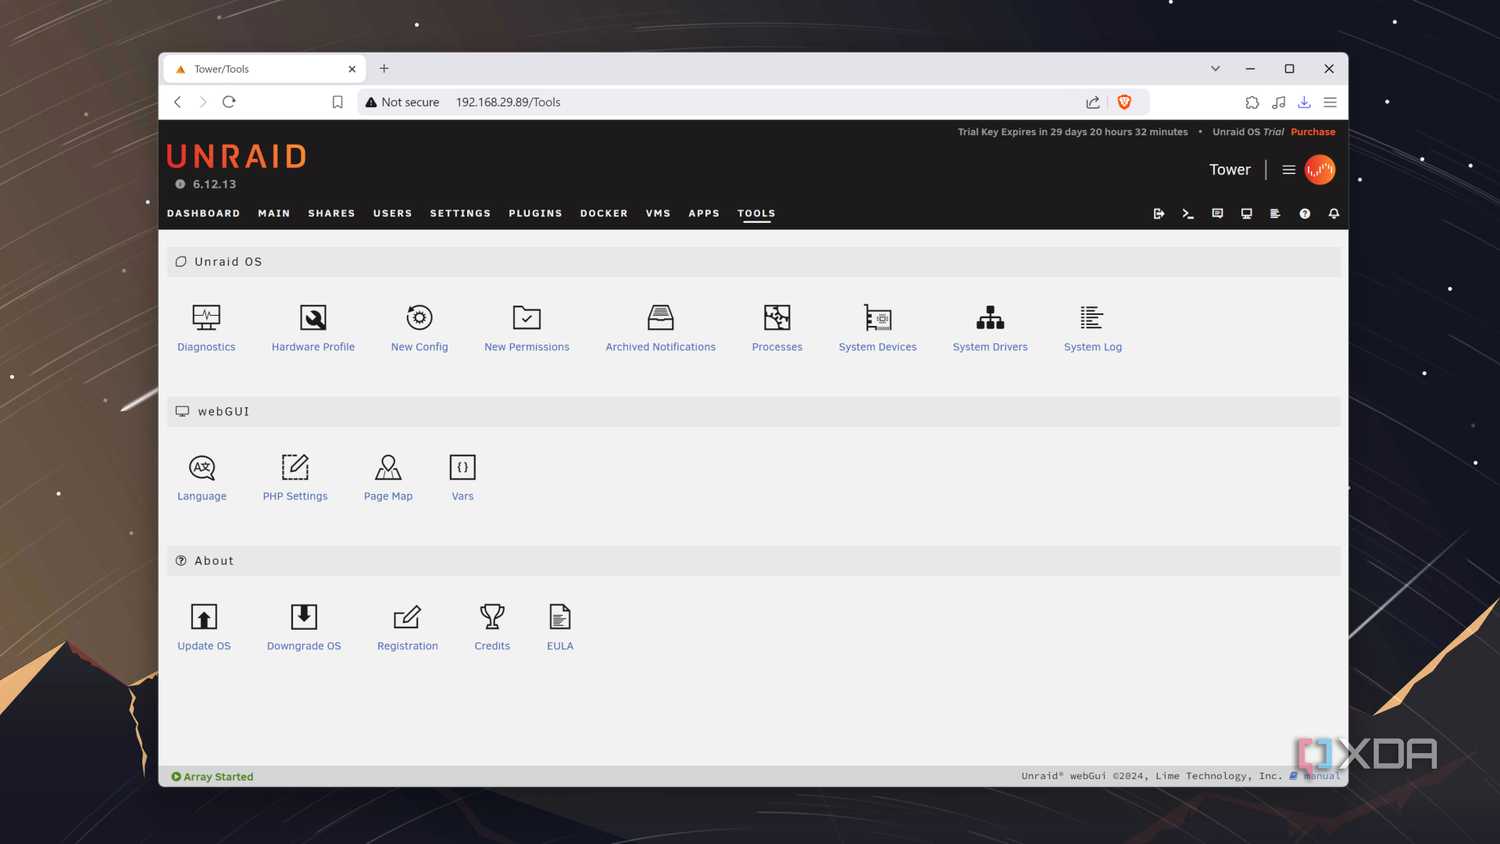Open Registration page
1500x844 pixels.
click(x=407, y=627)
